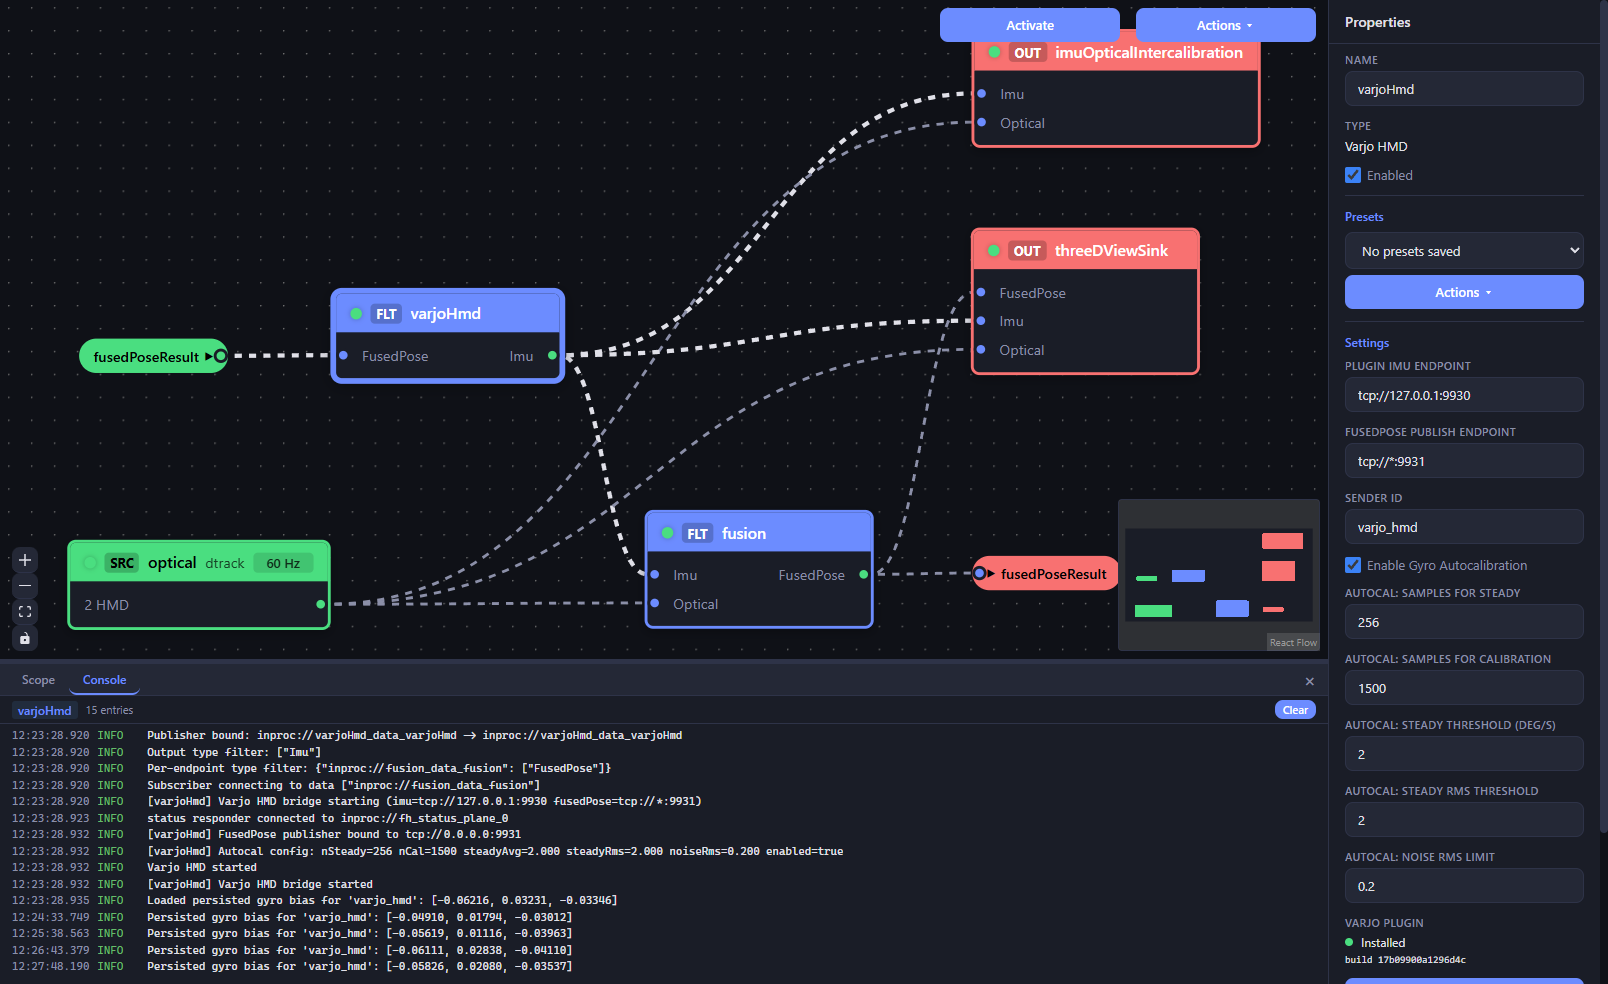Click the 60 Hz rate badge
This screenshot has width=1608, height=984.
(x=283, y=563)
